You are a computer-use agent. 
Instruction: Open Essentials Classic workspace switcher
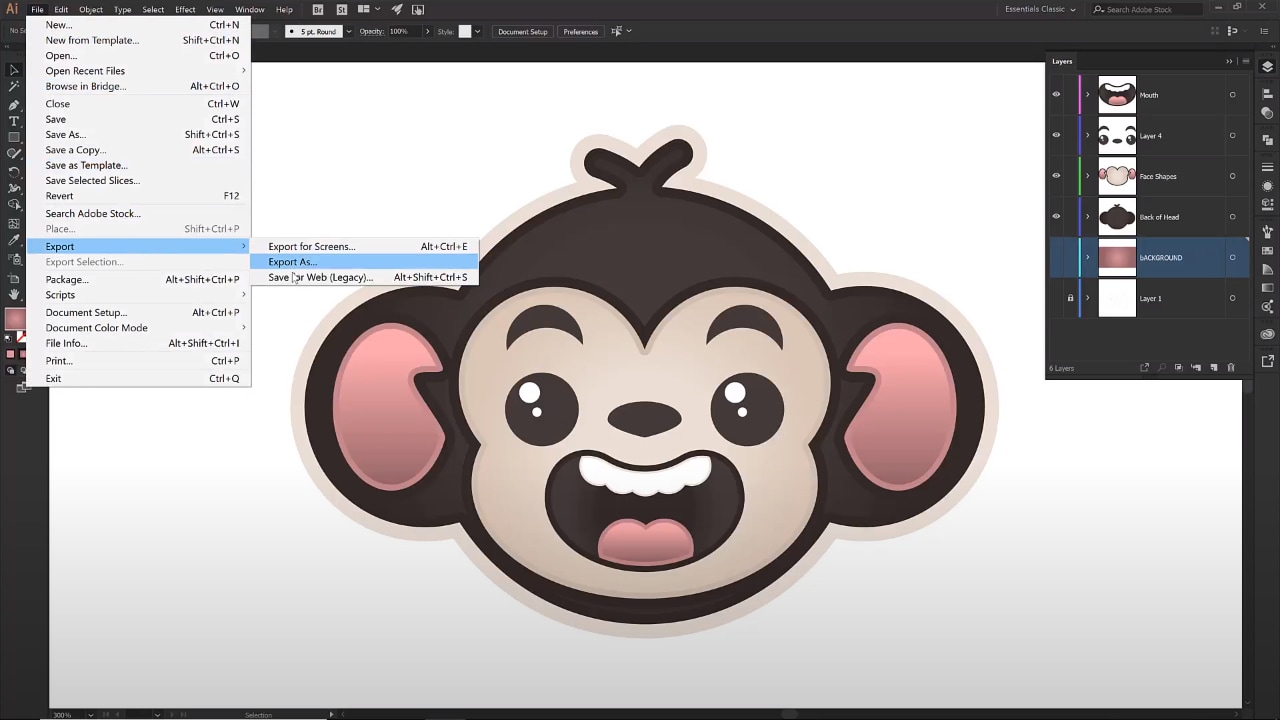point(1041,10)
